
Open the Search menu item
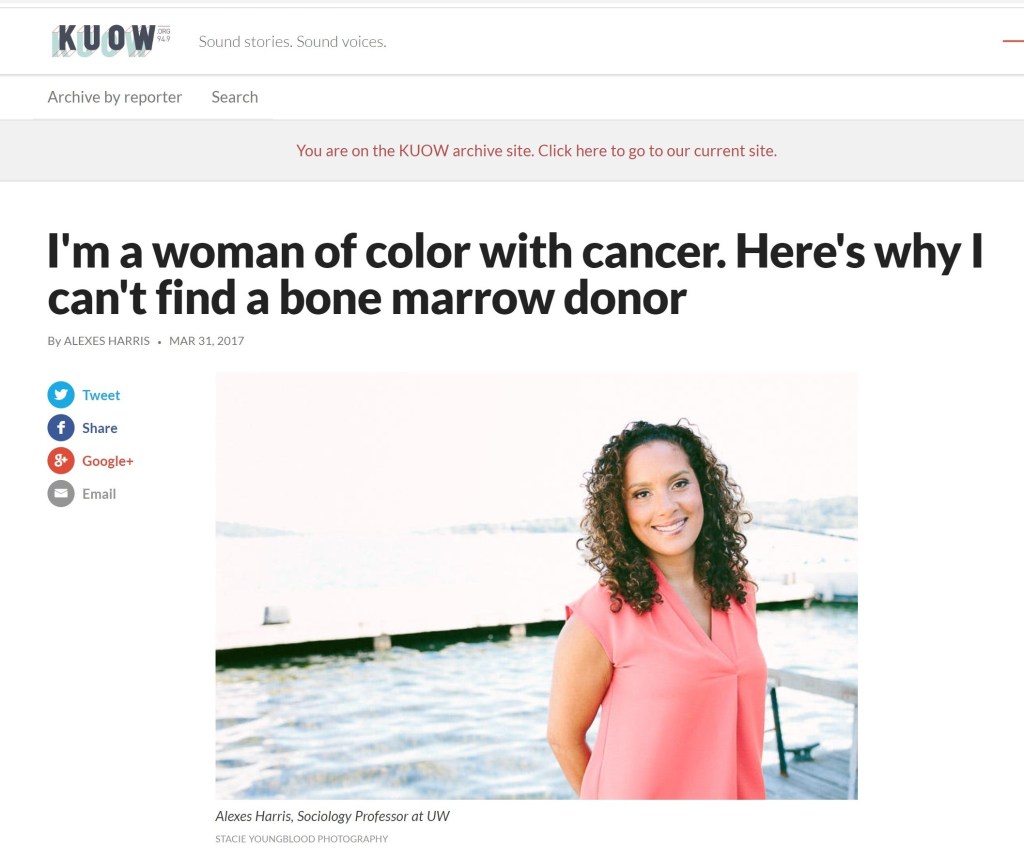click(234, 97)
